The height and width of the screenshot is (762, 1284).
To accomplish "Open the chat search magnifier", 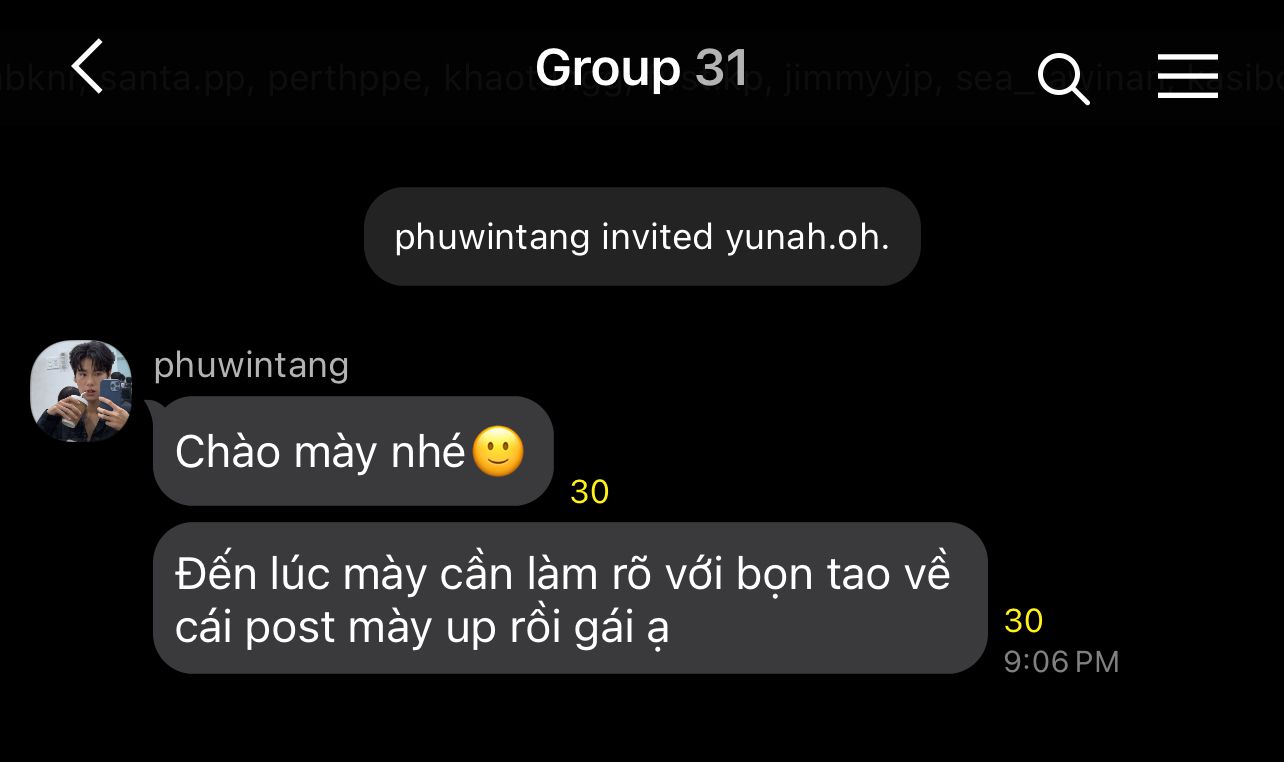I will pos(1063,78).
